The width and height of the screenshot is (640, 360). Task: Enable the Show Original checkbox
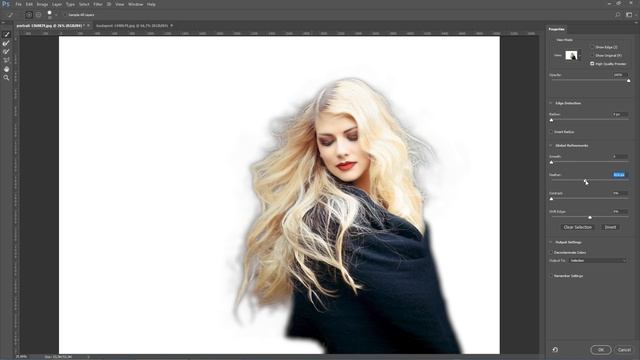(592, 56)
